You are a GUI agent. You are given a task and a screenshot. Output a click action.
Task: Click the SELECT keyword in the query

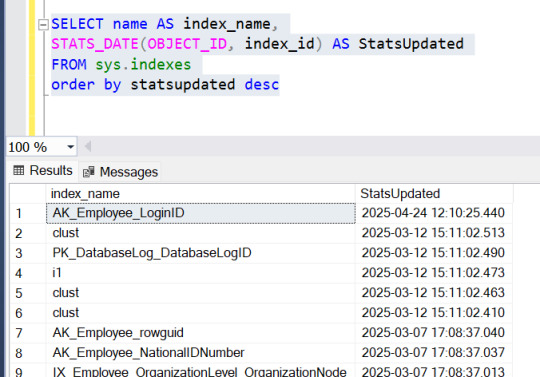pyautogui.click(x=77, y=24)
